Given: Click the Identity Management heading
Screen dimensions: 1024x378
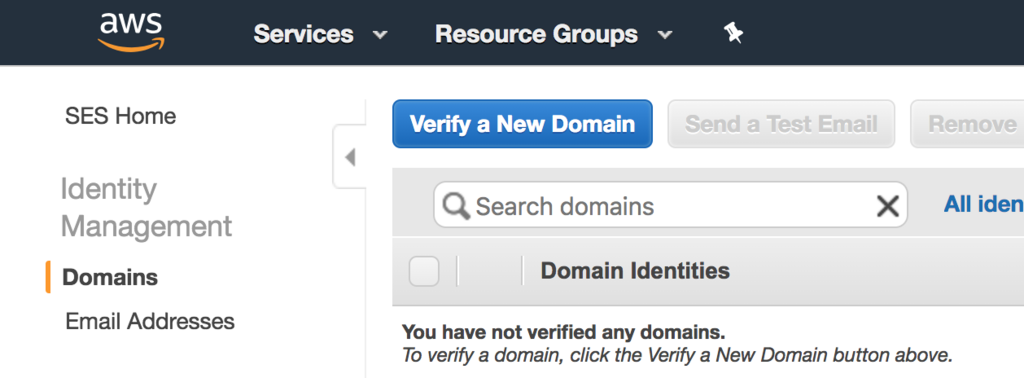Looking at the screenshot, I should (x=146, y=208).
